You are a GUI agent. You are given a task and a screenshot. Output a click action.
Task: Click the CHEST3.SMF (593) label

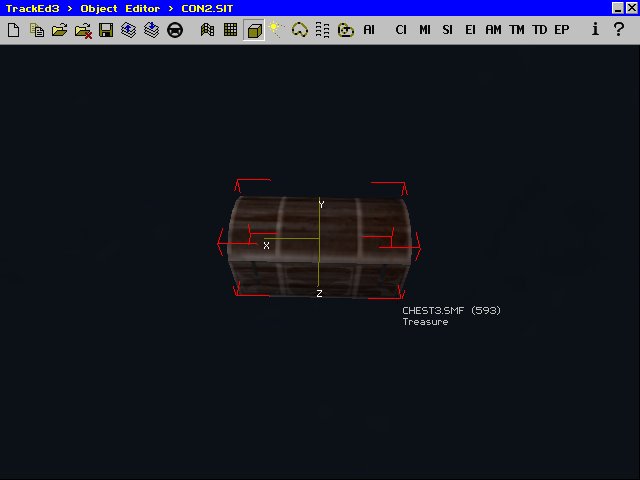tap(451, 310)
